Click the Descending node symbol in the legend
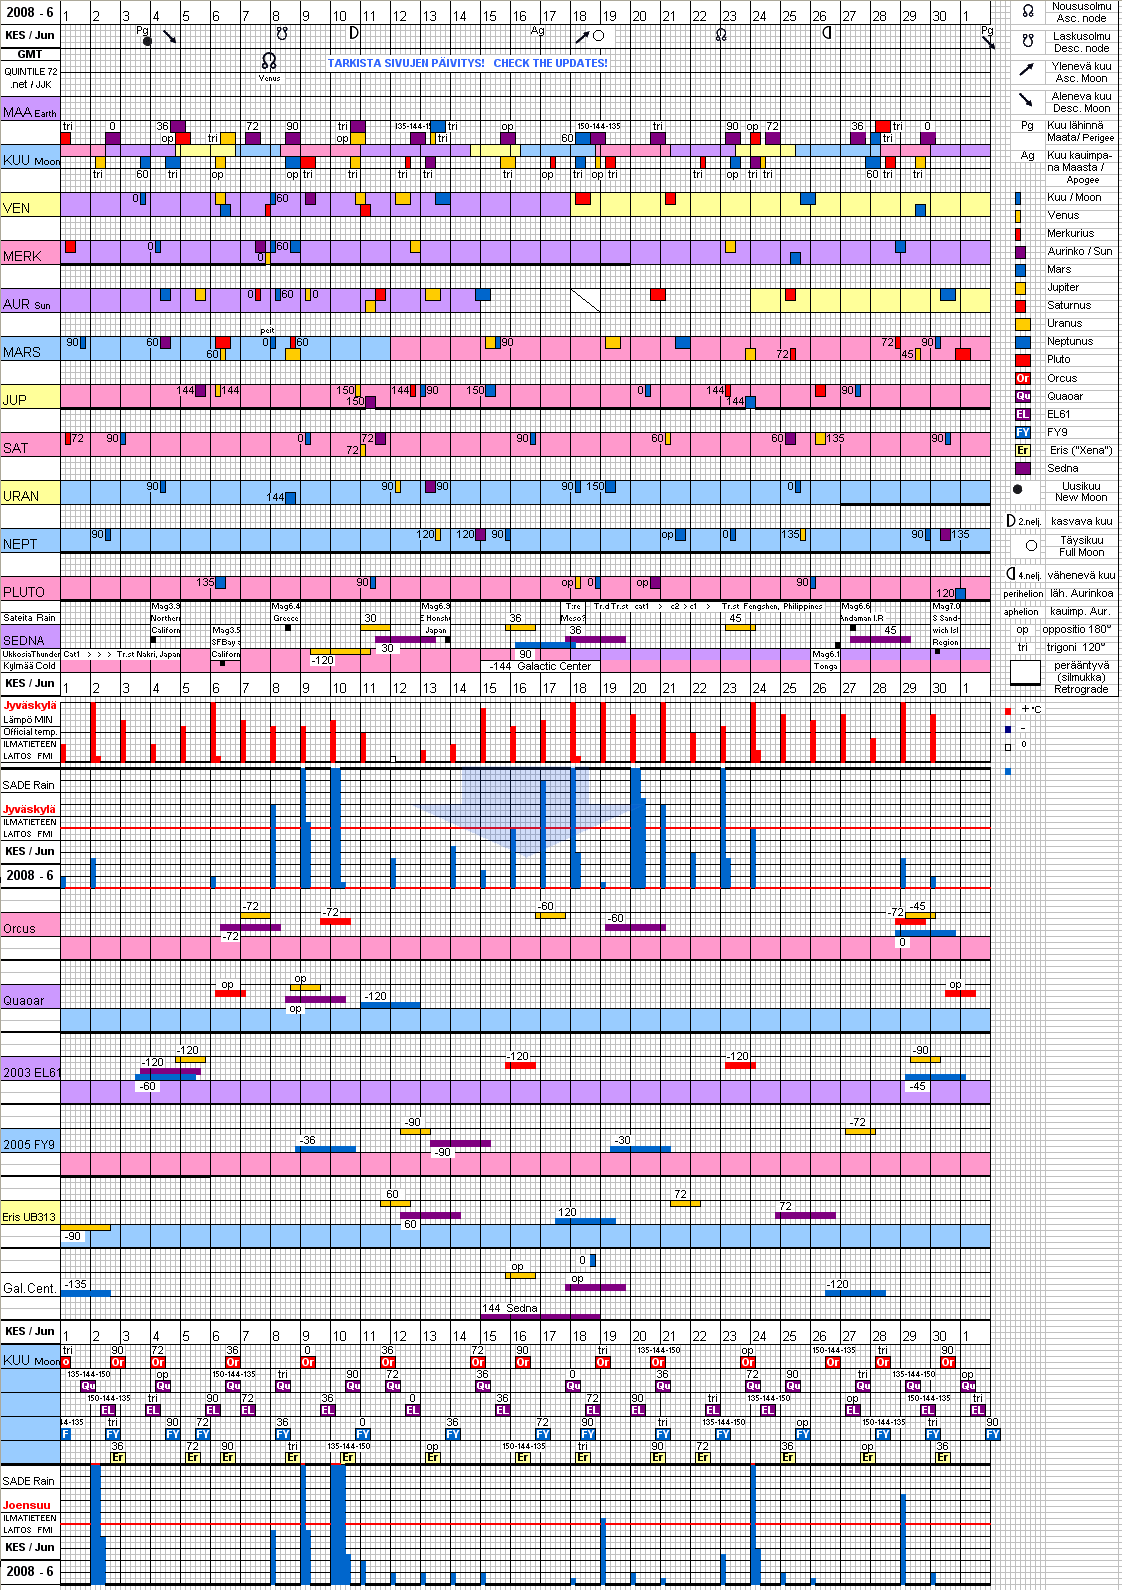The height and width of the screenshot is (1590, 1122). (x=1027, y=42)
